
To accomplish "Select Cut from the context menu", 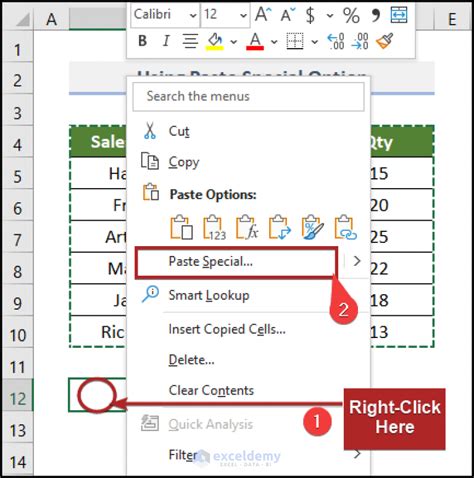I will pos(179,131).
